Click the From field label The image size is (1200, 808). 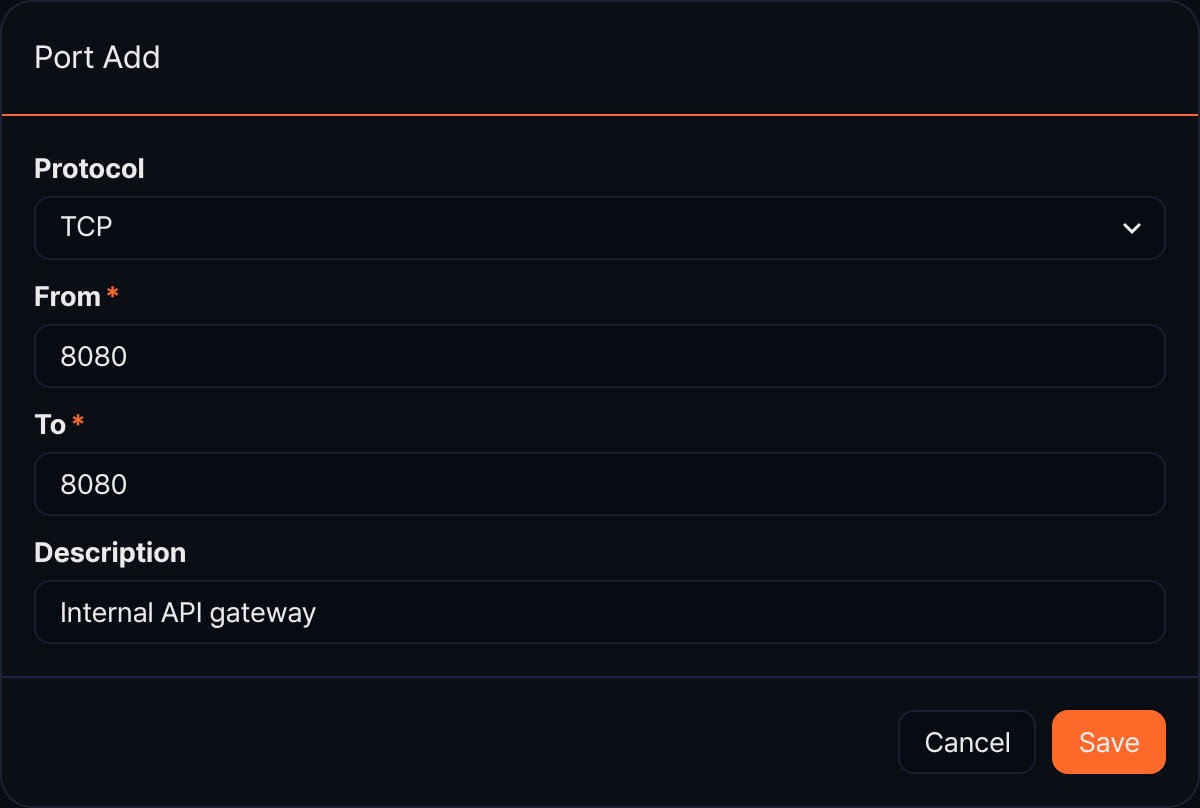pos(67,297)
